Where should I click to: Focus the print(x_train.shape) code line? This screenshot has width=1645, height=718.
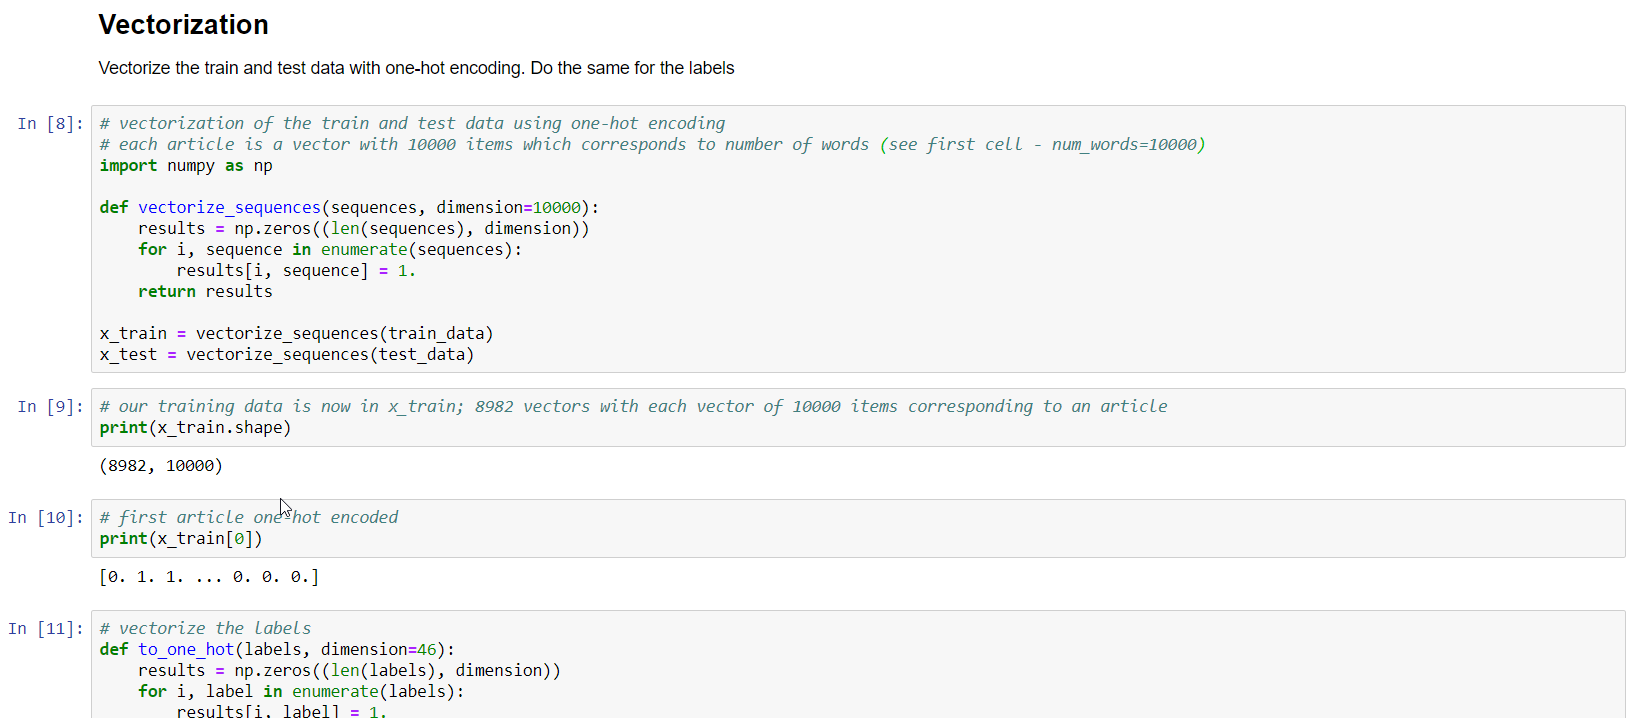(x=195, y=428)
